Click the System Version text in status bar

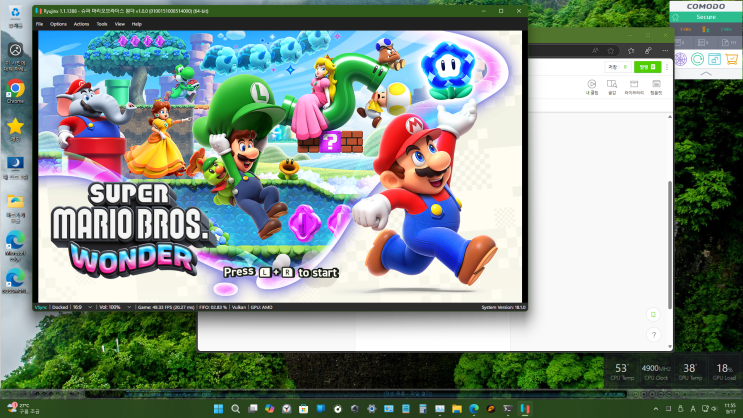coord(503,307)
